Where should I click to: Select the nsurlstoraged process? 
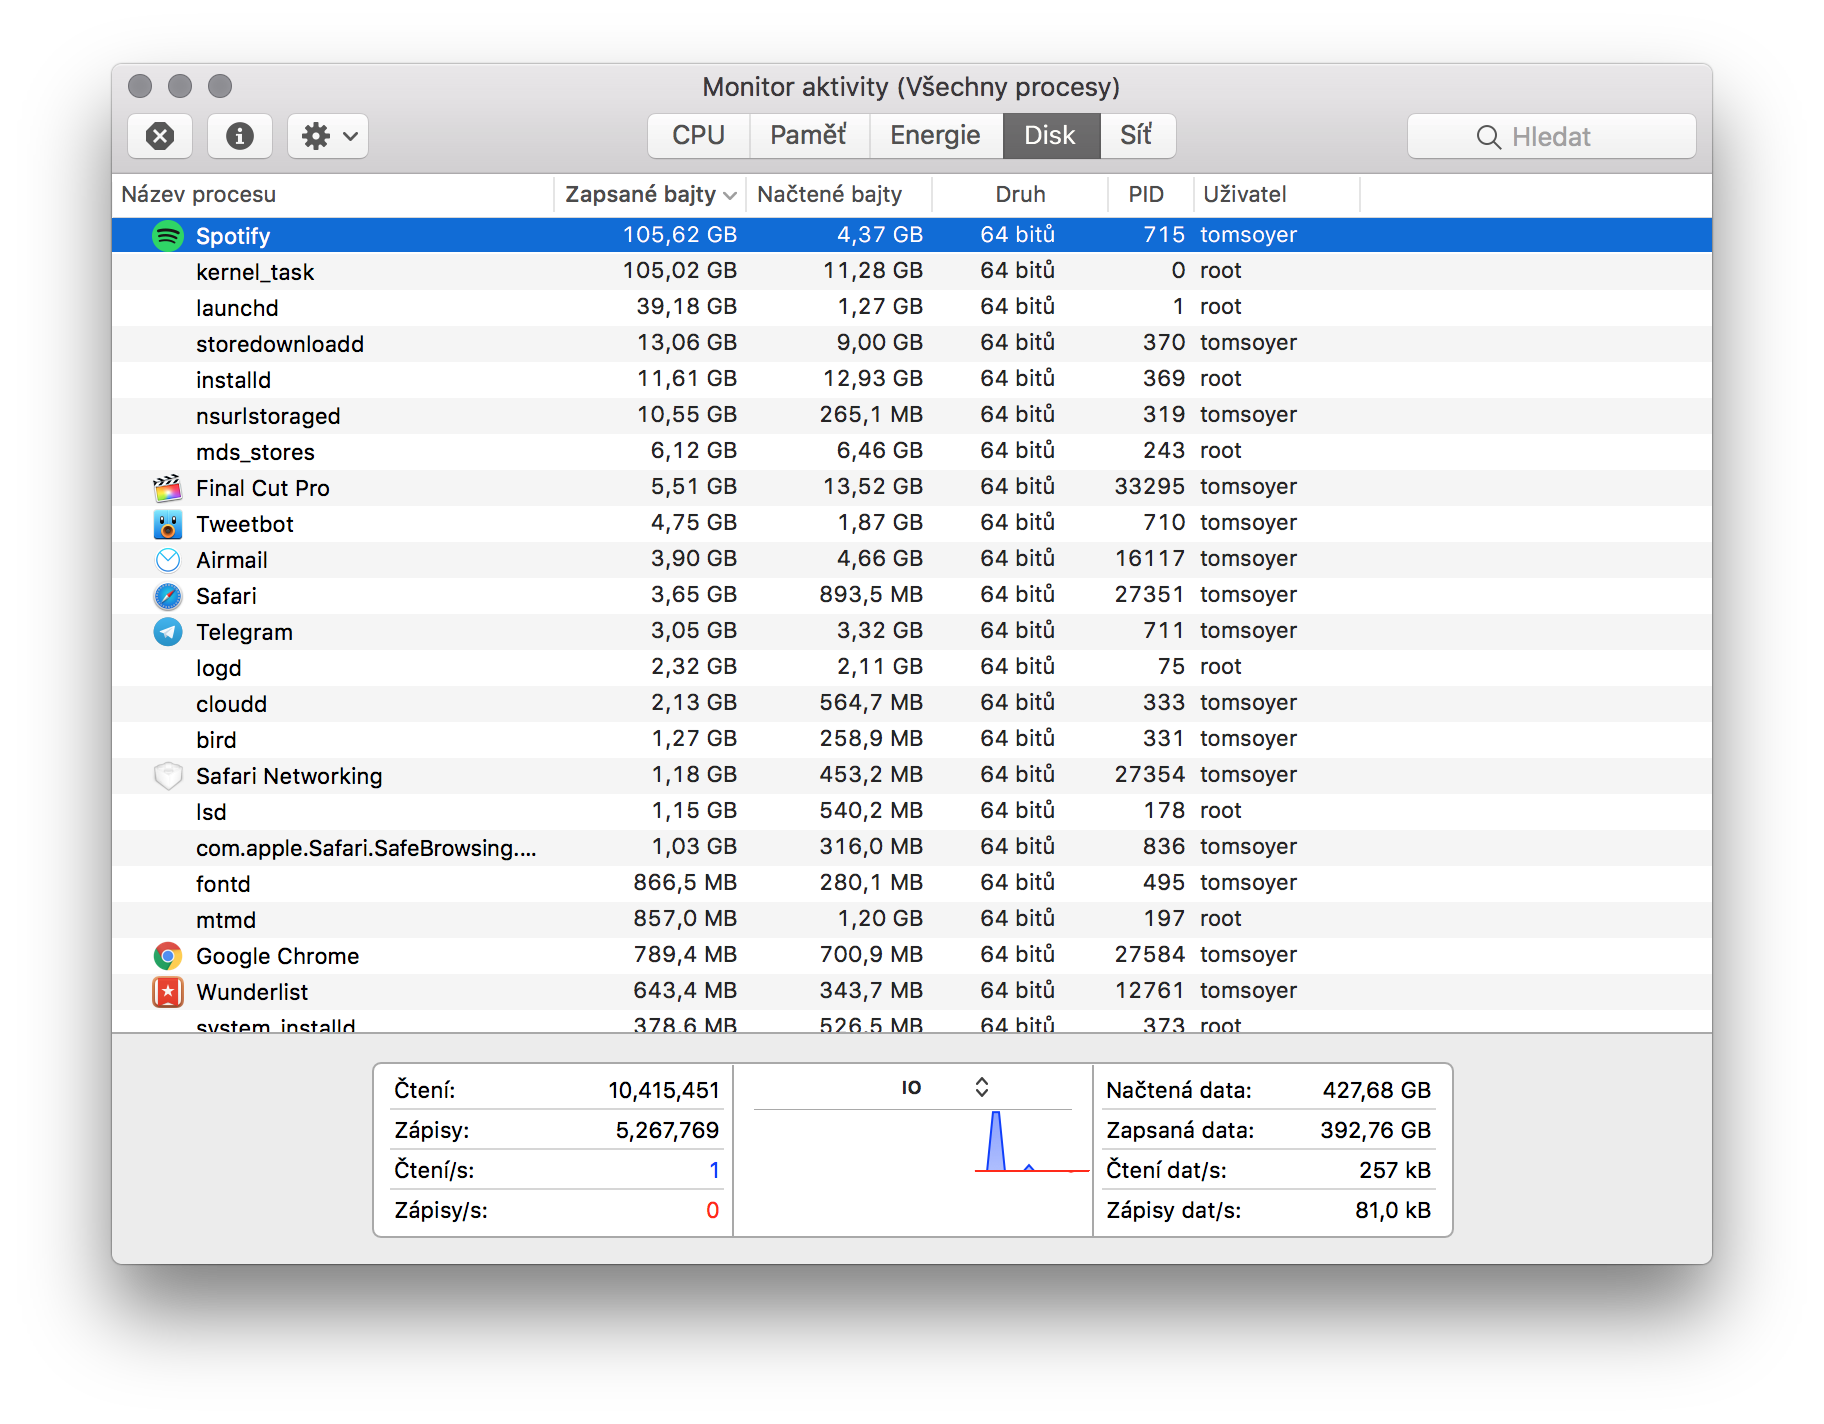(x=912, y=416)
